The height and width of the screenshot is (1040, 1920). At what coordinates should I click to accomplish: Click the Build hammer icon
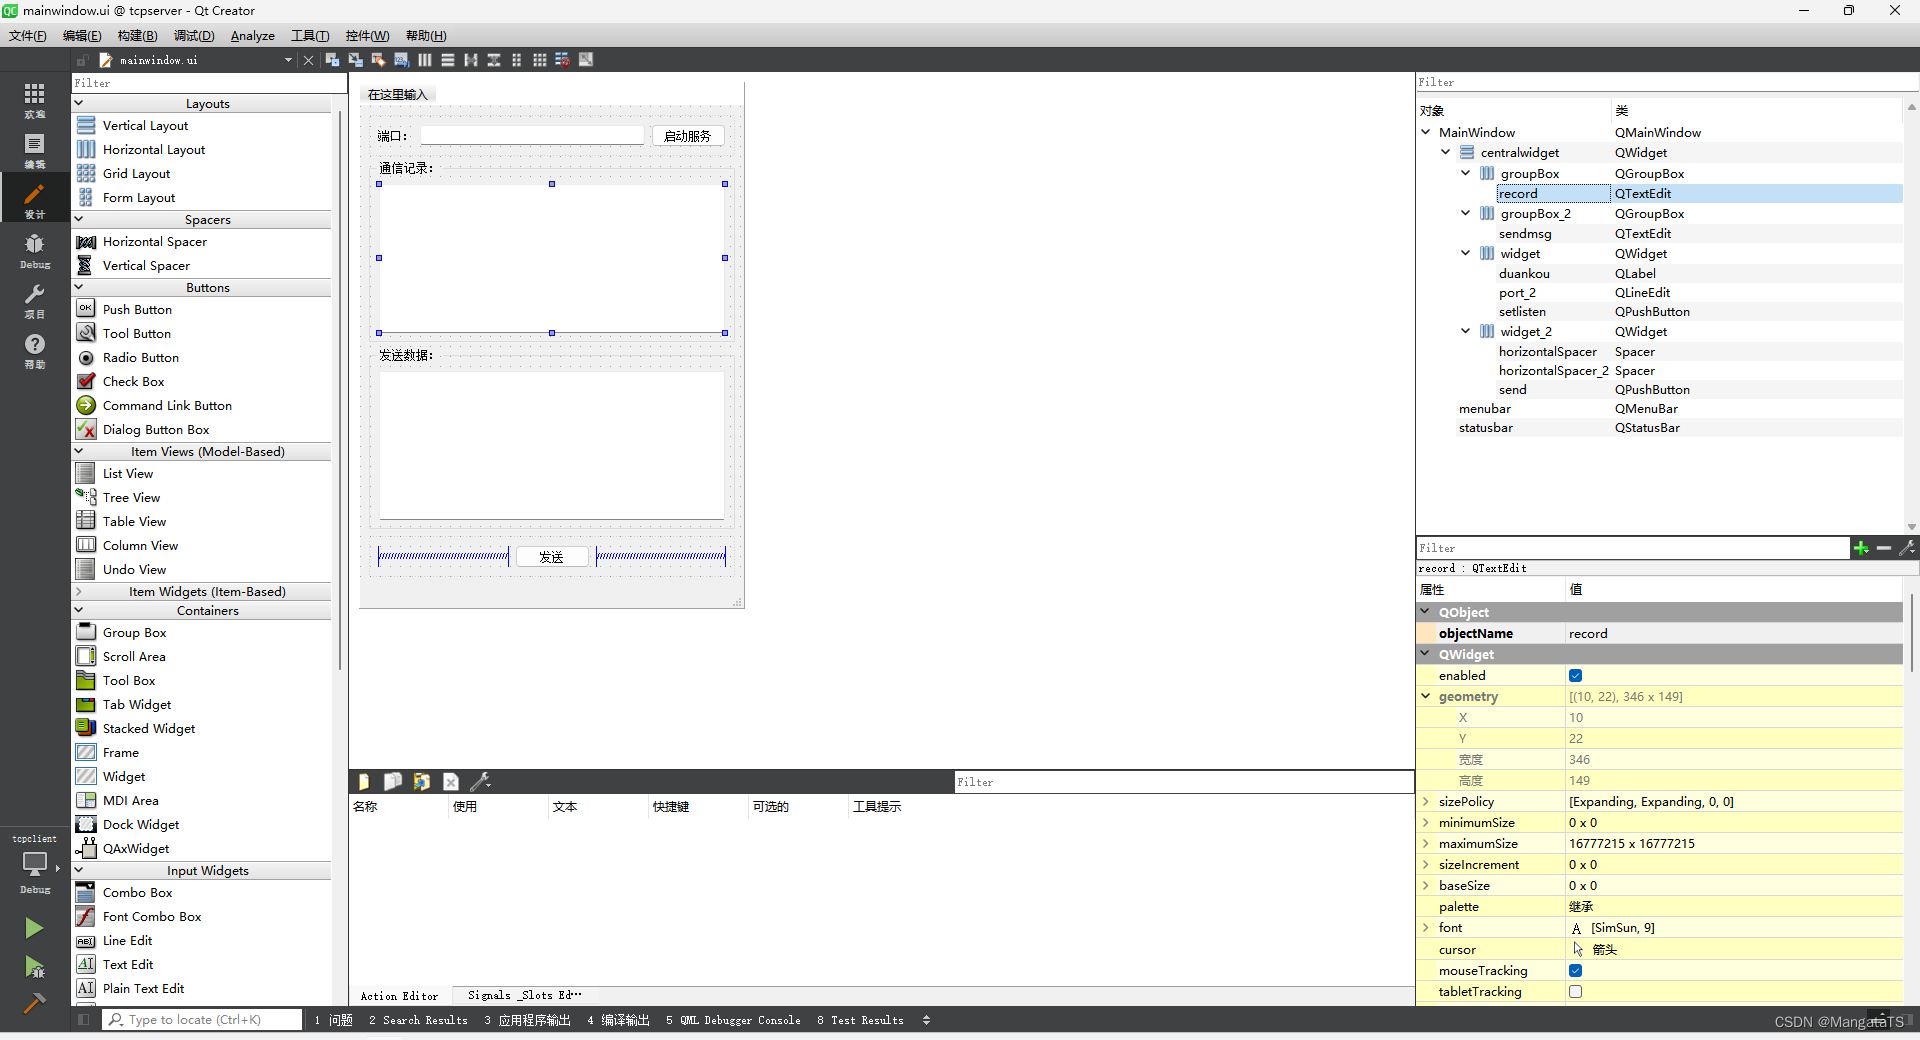[34, 1002]
